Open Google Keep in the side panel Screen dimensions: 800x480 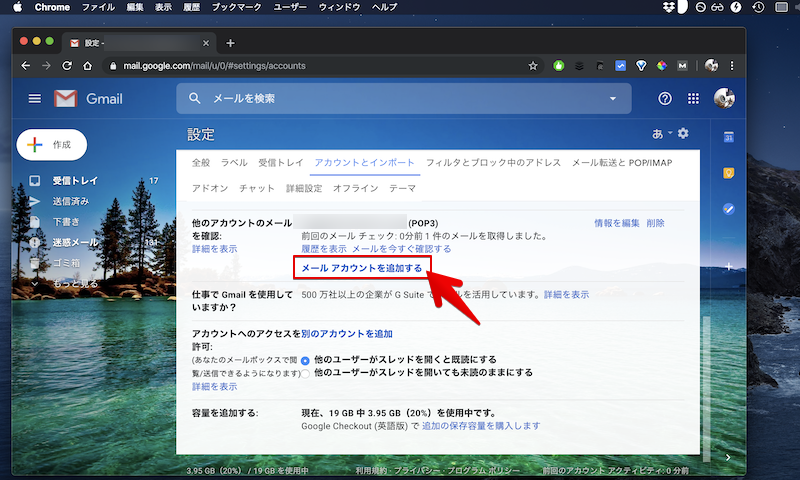729,173
